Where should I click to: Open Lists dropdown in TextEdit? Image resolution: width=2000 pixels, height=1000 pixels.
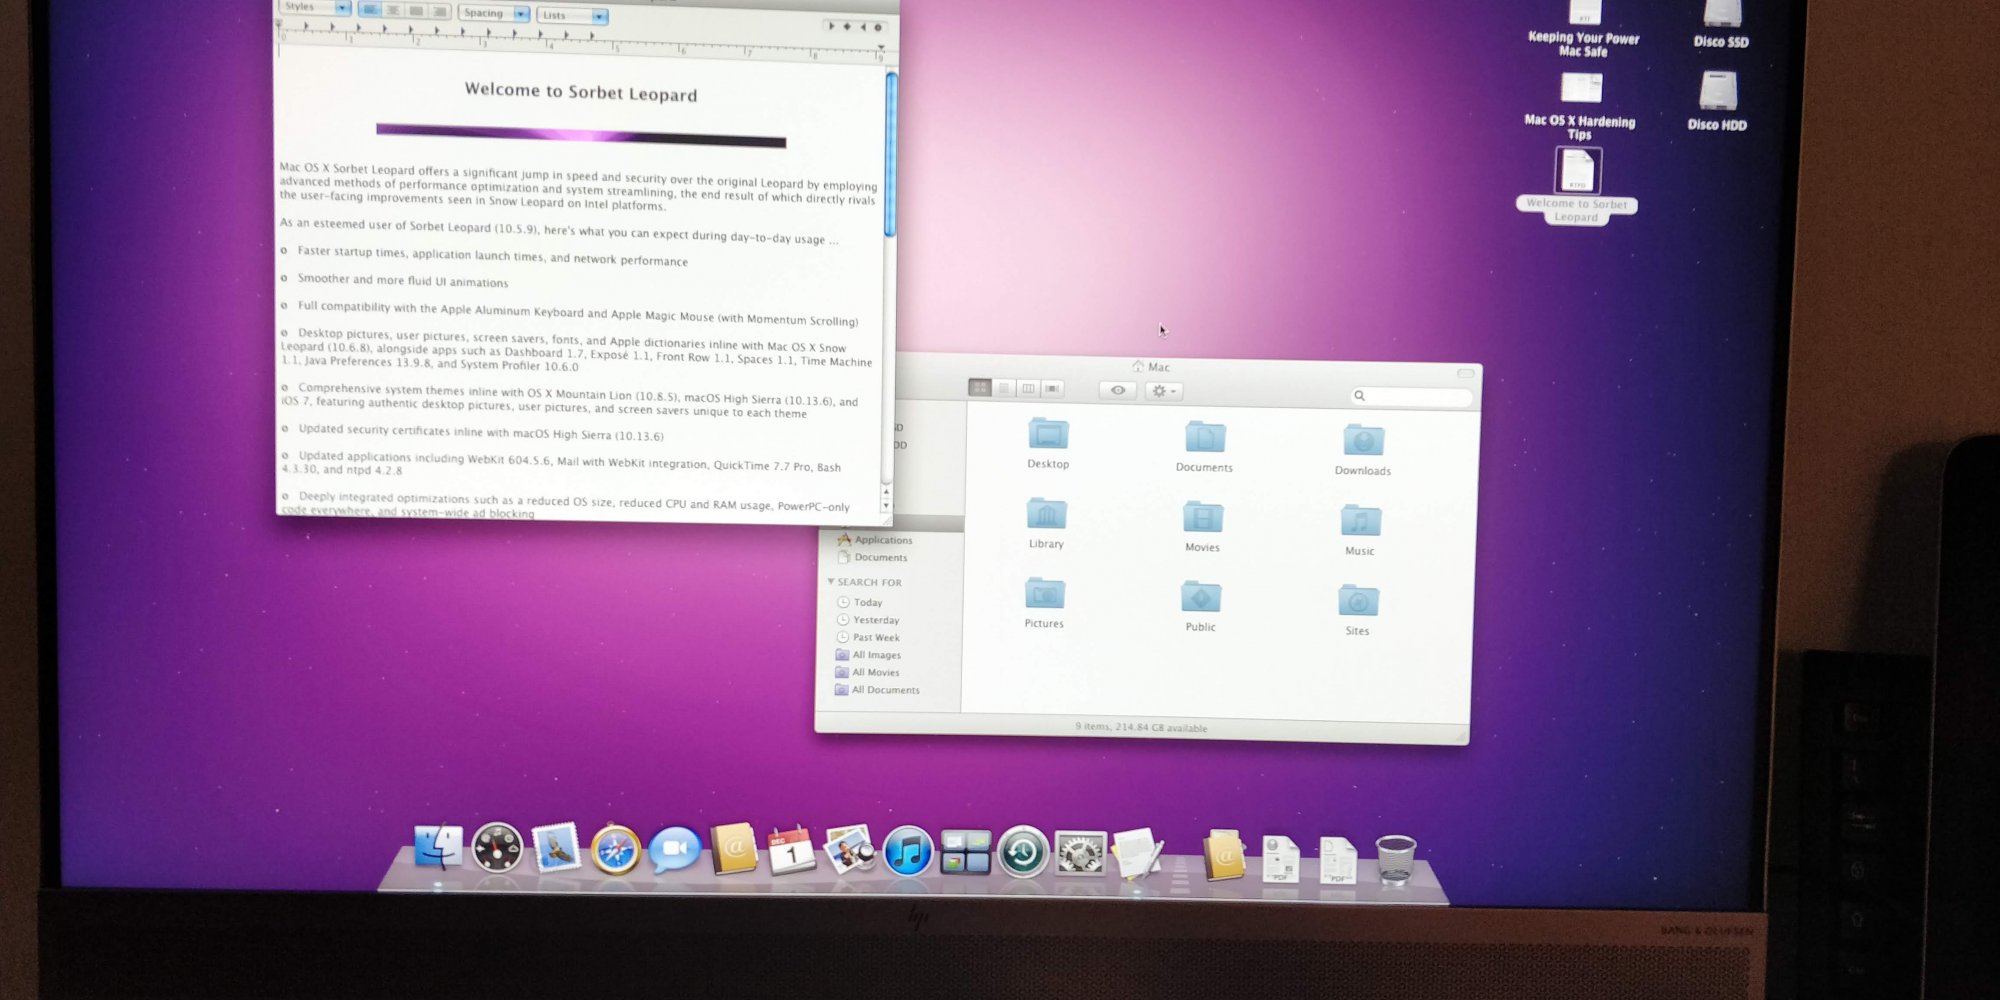point(572,15)
